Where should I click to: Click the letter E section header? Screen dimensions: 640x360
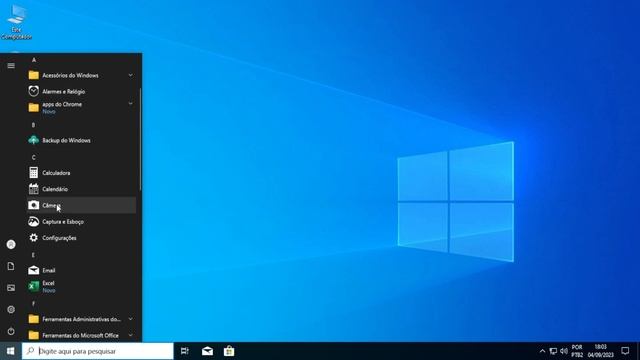[34, 255]
